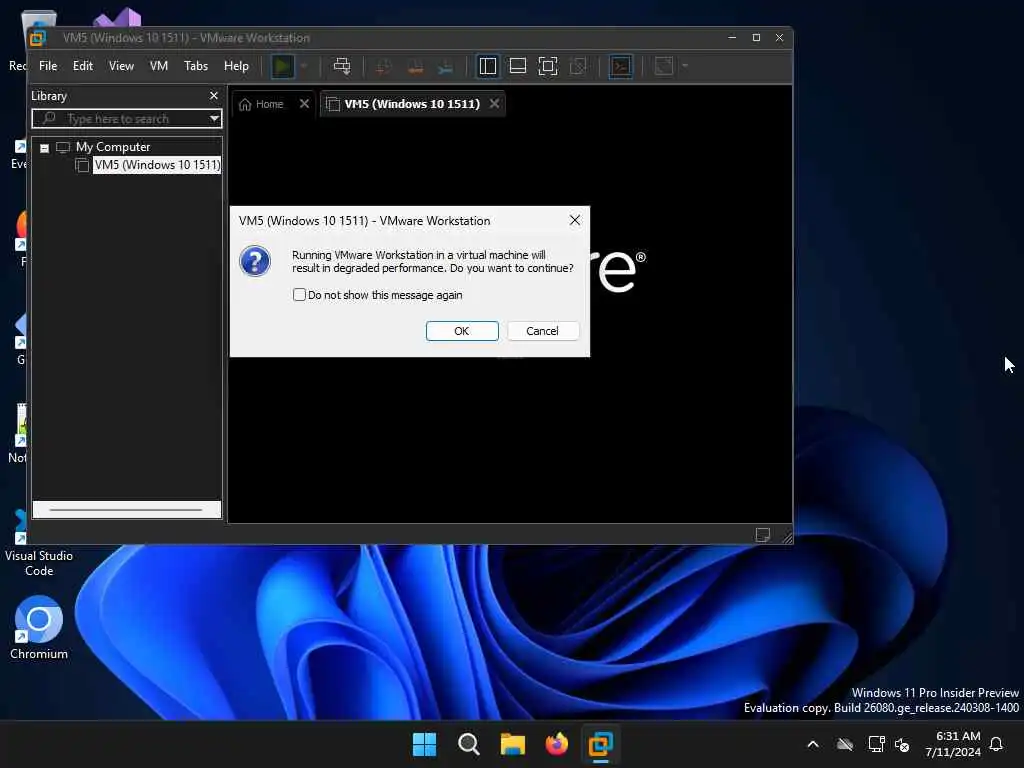The width and height of the screenshot is (1024, 768).
Task: Click the question mark dialog icon
Action: click(x=255, y=261)
